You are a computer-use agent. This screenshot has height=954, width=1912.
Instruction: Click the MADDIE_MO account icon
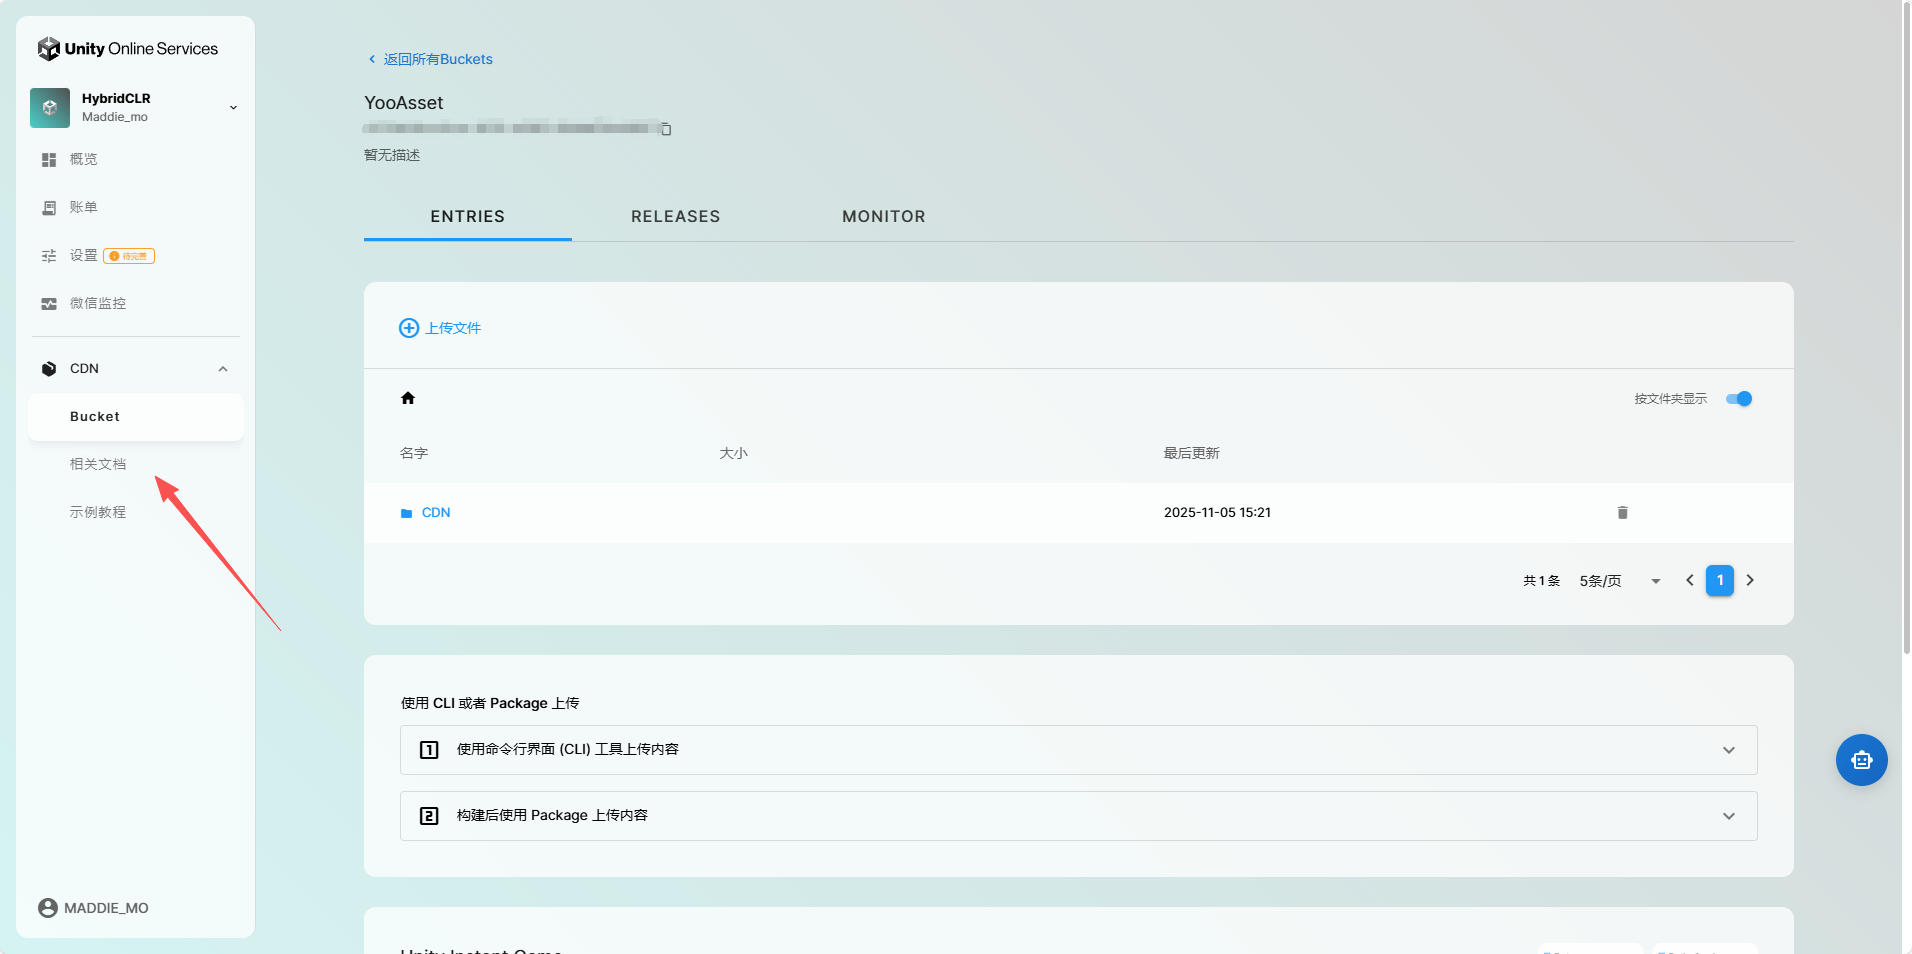tap(48, 908)
